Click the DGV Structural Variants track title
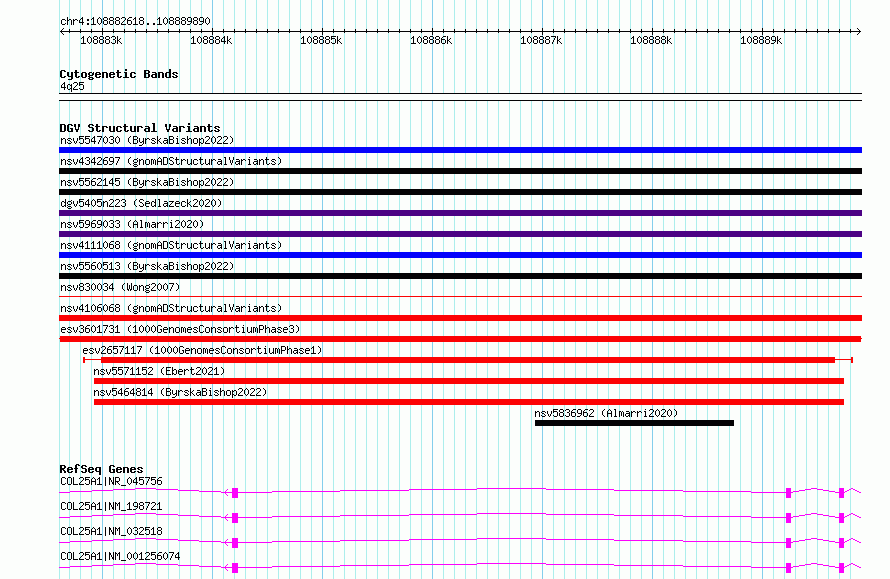 pos(140,128)
